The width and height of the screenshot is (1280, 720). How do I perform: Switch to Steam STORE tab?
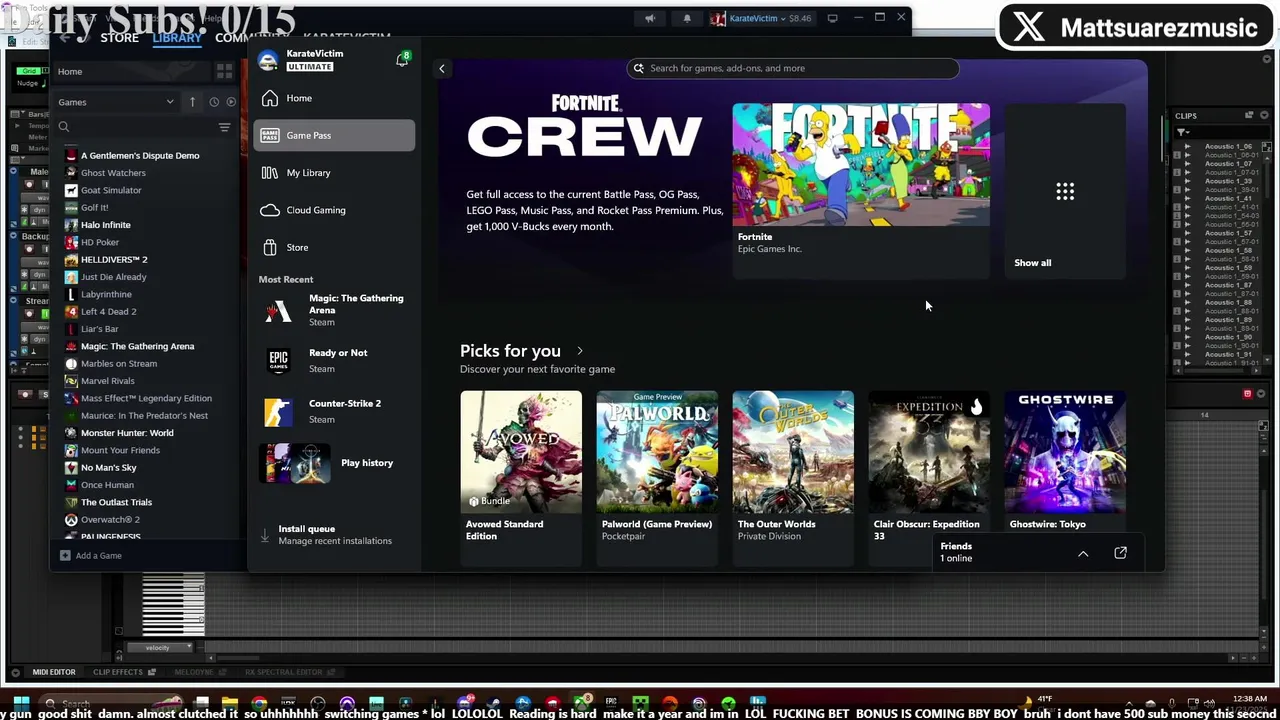pyautogui.click(x=119, y=38)
